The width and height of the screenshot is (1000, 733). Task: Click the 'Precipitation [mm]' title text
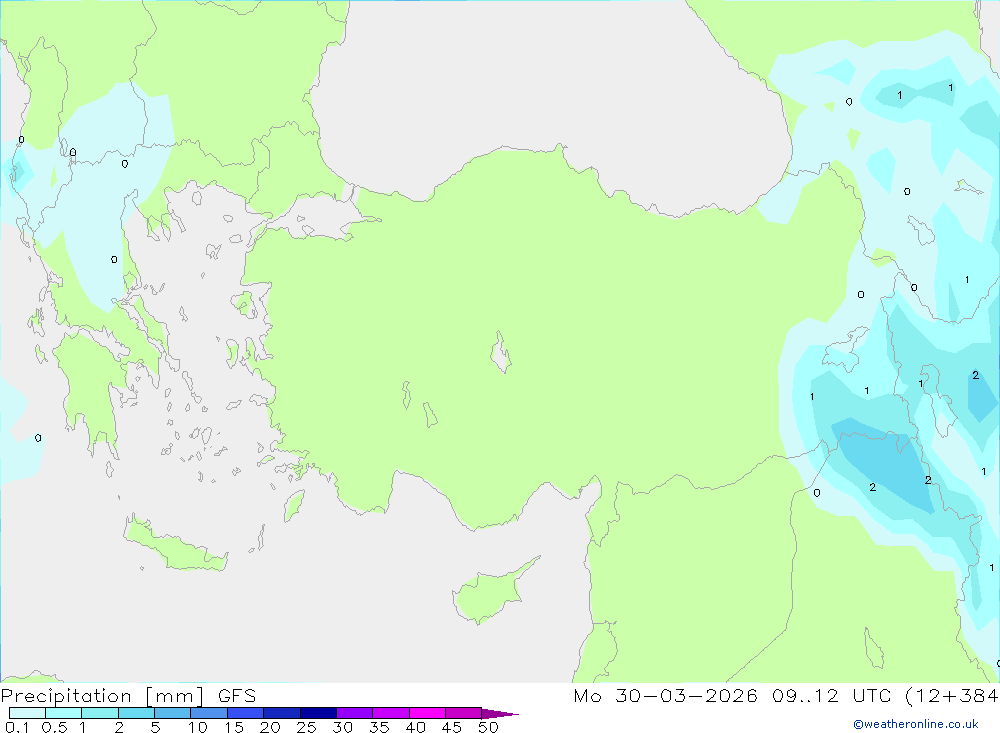(x=103, y=695)
